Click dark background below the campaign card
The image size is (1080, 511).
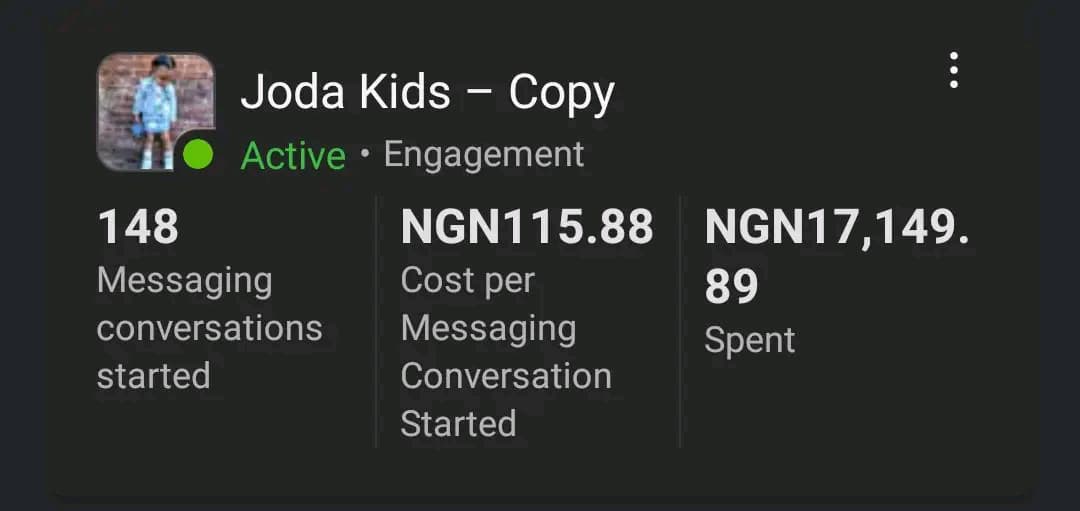(540, 503)
